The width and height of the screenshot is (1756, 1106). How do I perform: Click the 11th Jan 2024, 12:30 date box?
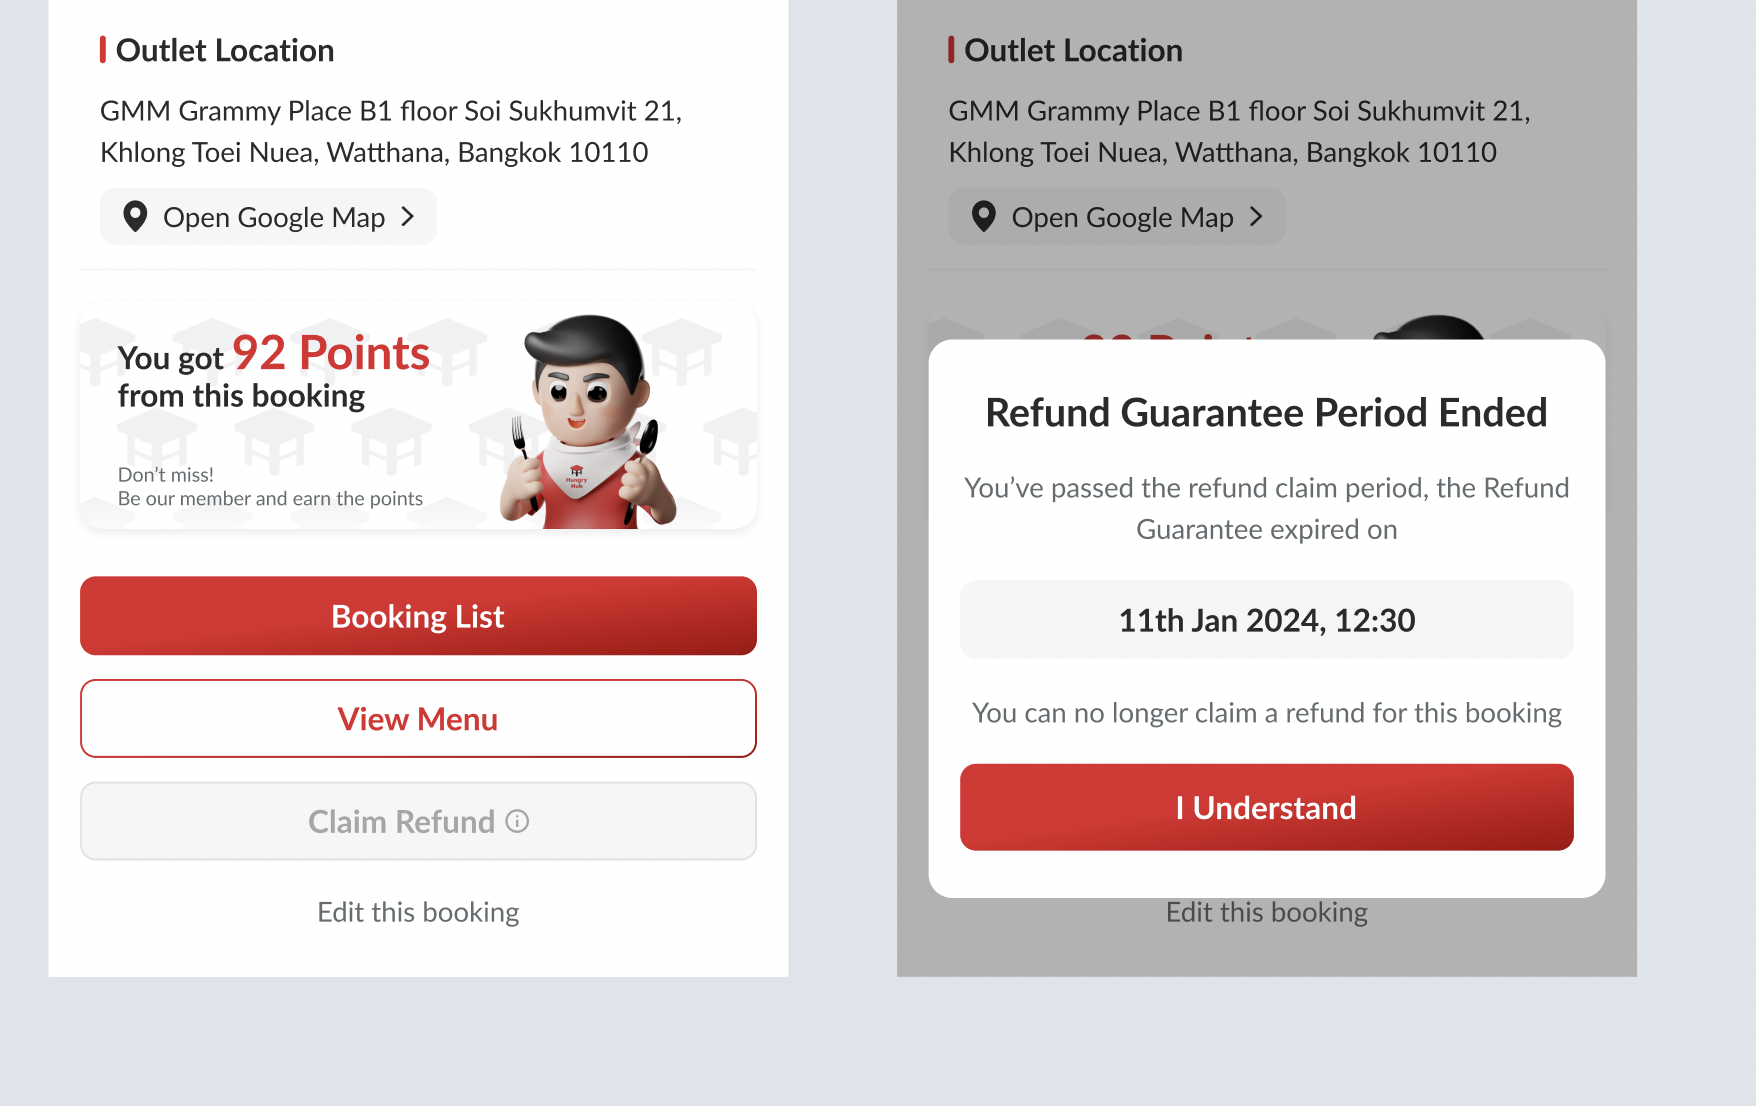click(x=1266, y=620)
